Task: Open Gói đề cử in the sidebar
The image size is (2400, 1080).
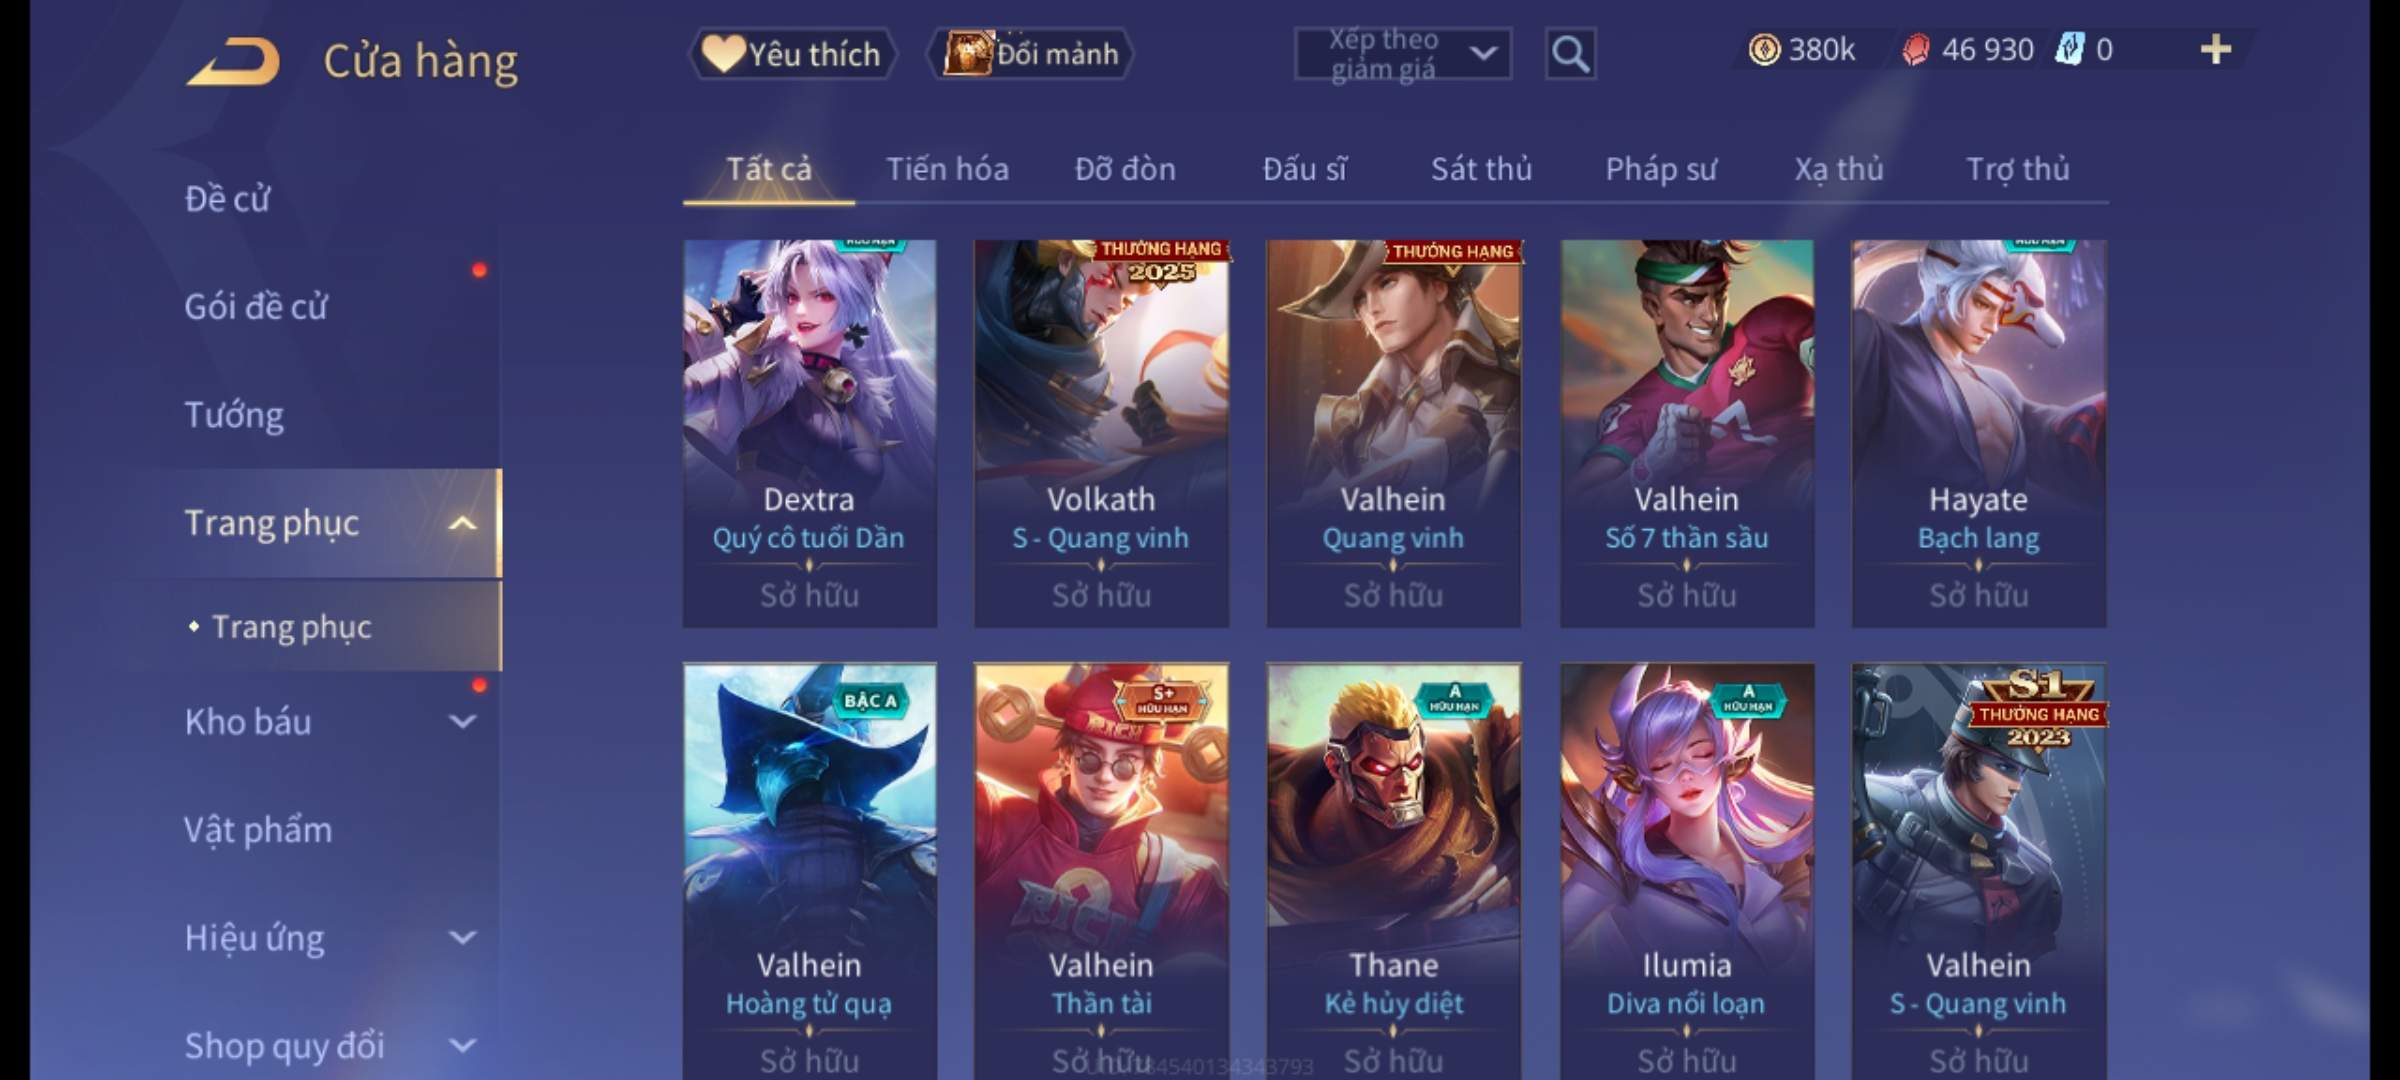Action: pyautogui.click(x=255, y=306)
